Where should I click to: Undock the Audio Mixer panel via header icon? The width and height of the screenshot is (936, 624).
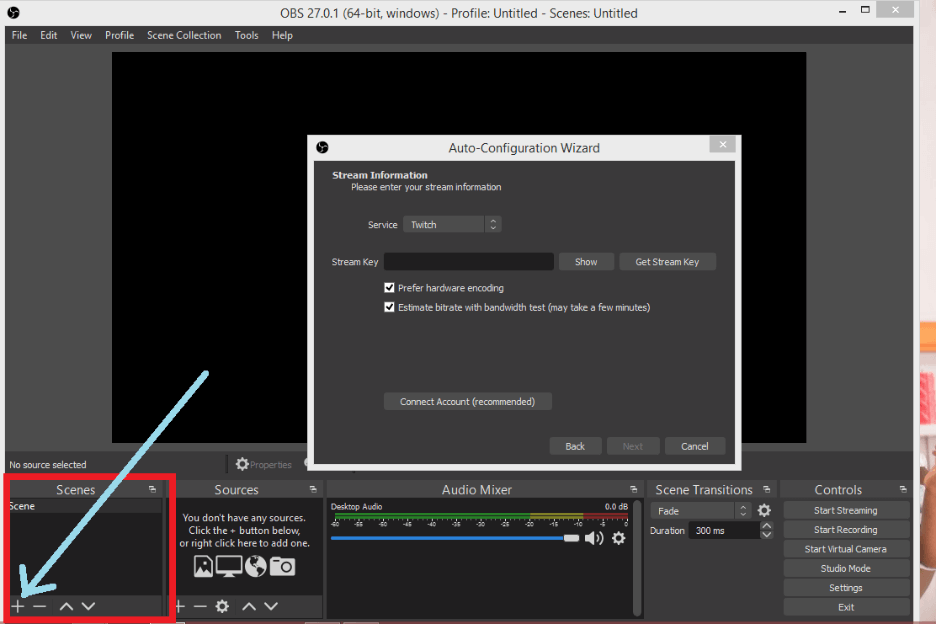[x=633, y=489]
